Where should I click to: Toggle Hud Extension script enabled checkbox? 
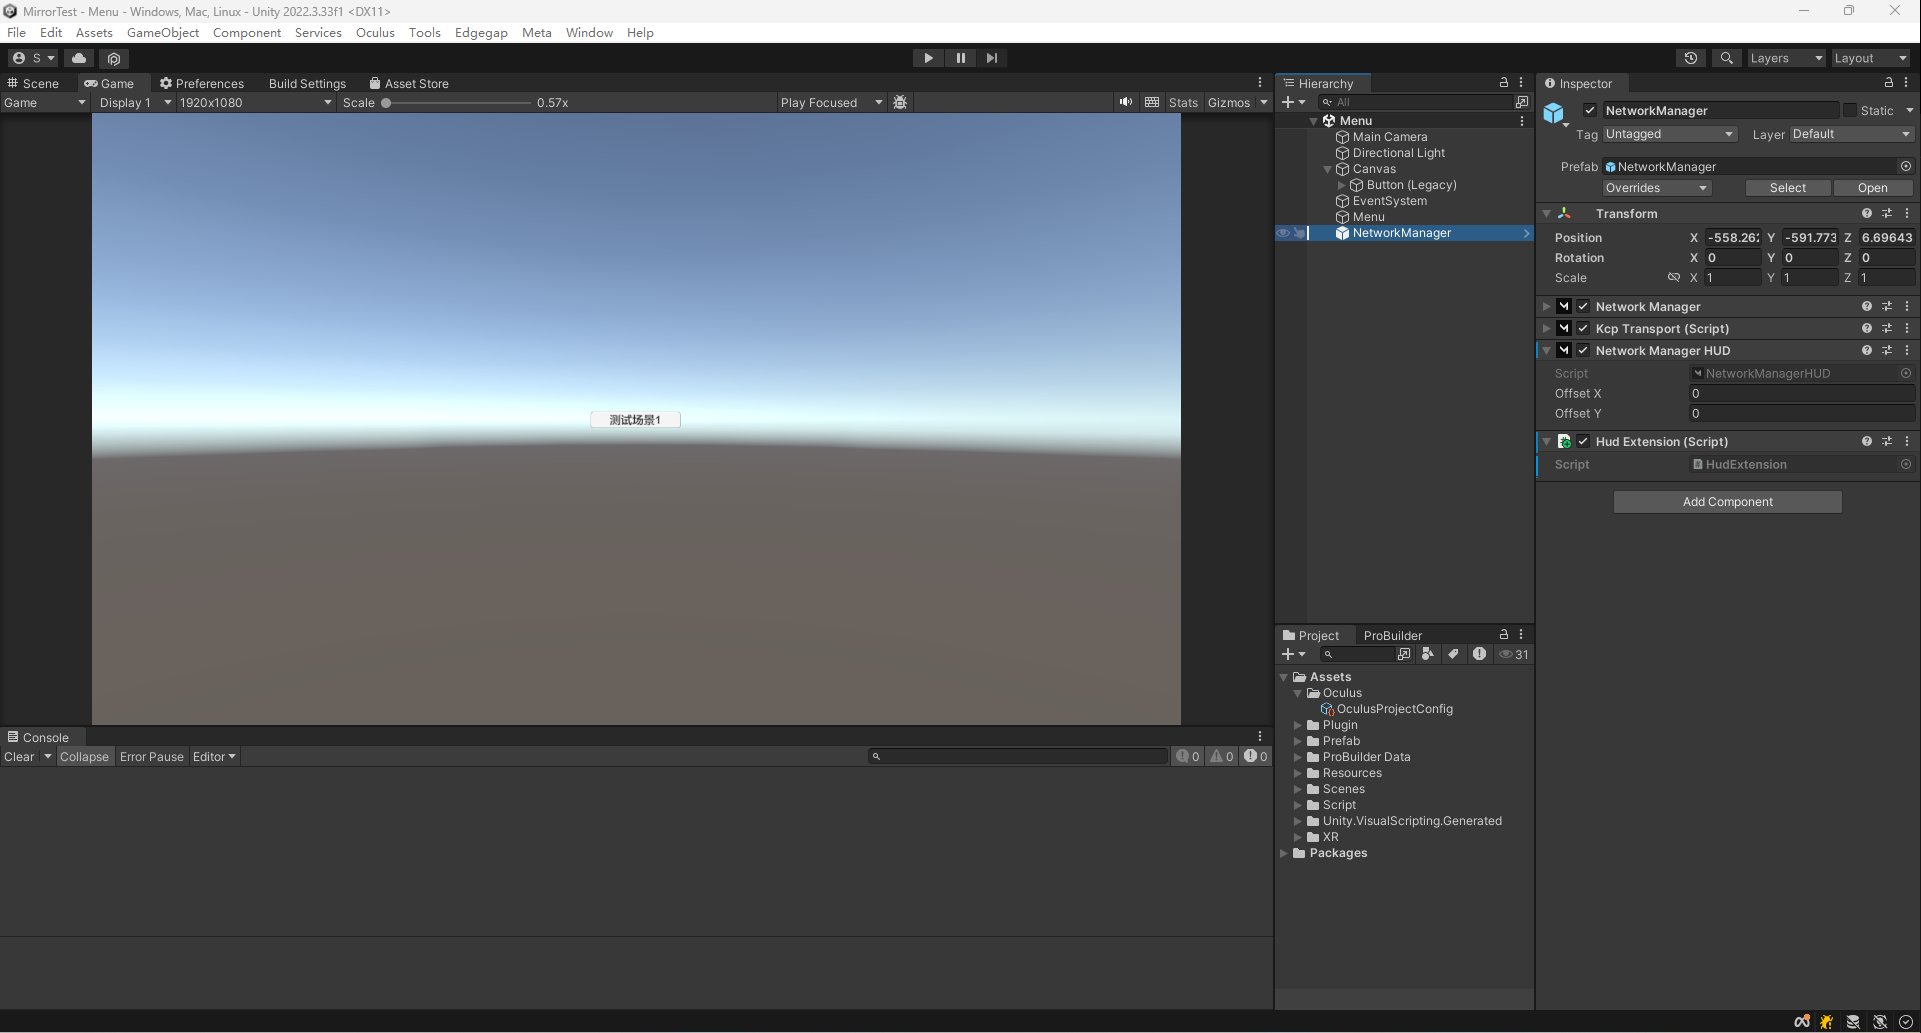[1583, 442]
